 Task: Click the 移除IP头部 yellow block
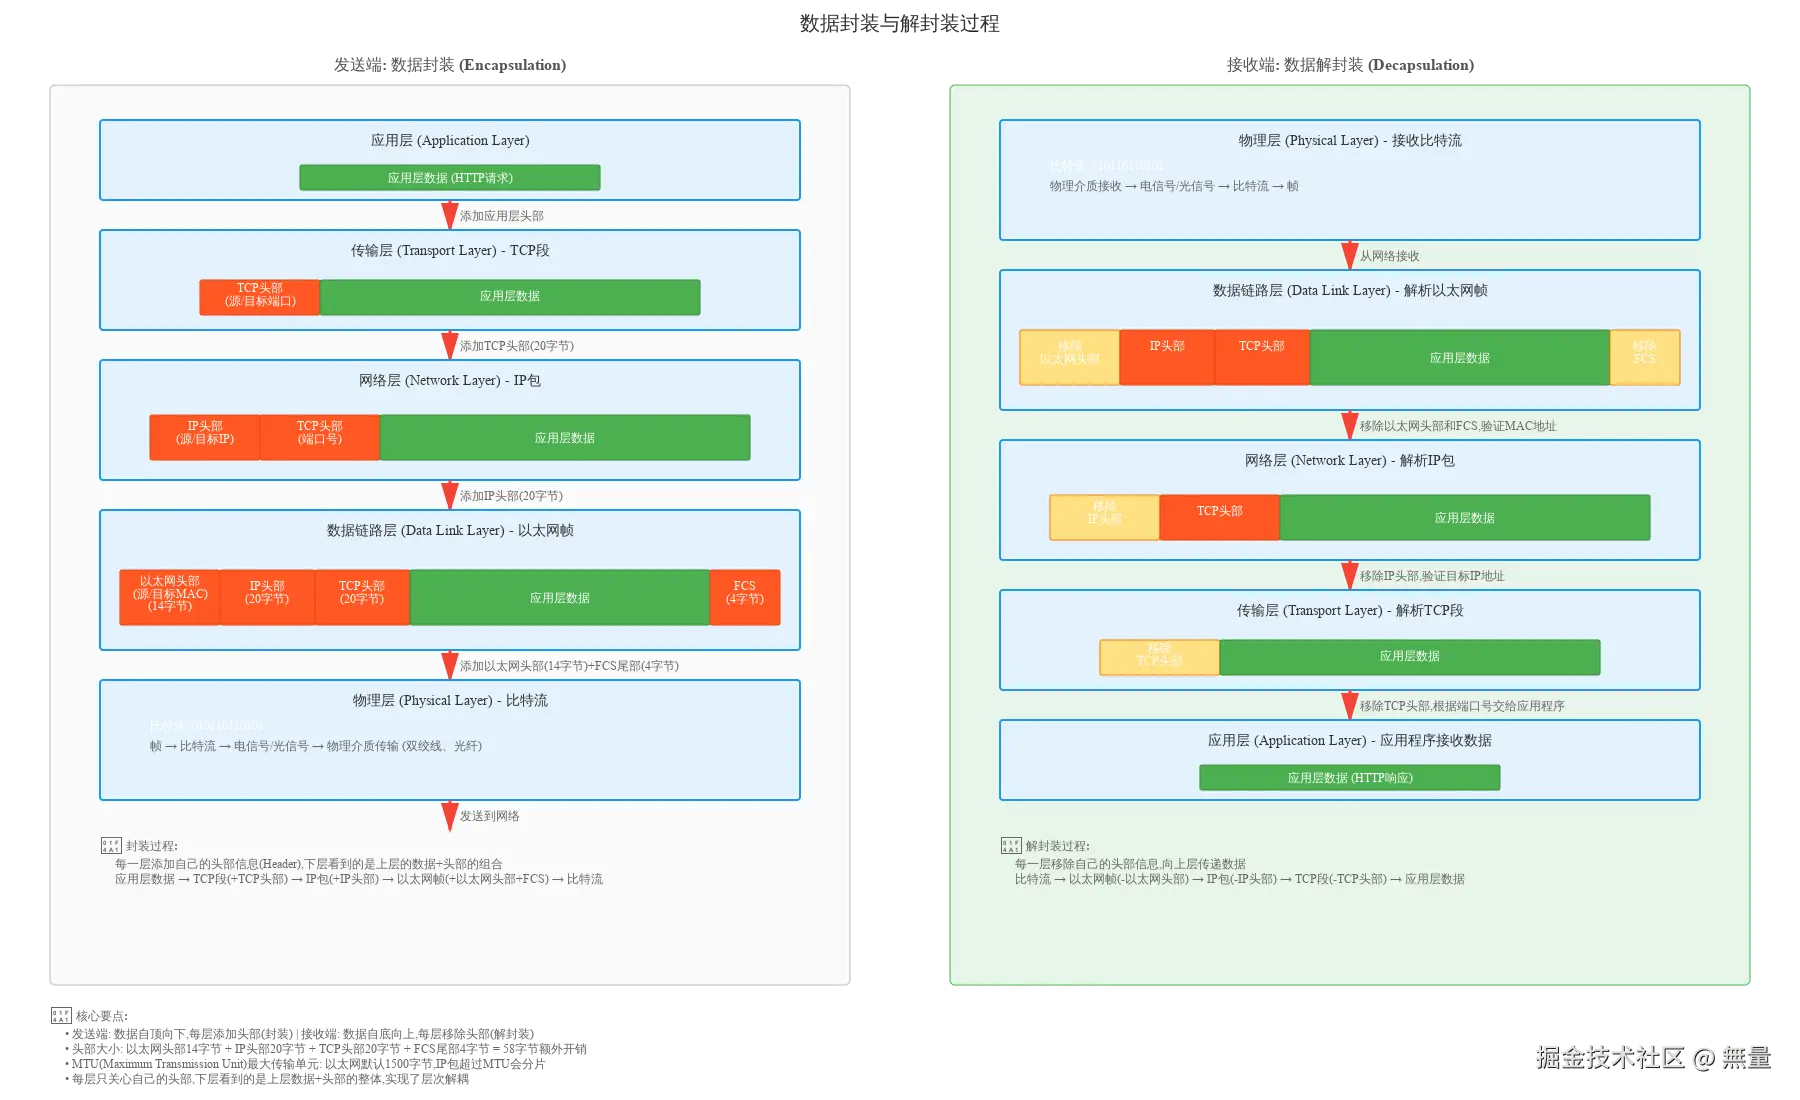pyautogui.click(x=1103, y=516)
